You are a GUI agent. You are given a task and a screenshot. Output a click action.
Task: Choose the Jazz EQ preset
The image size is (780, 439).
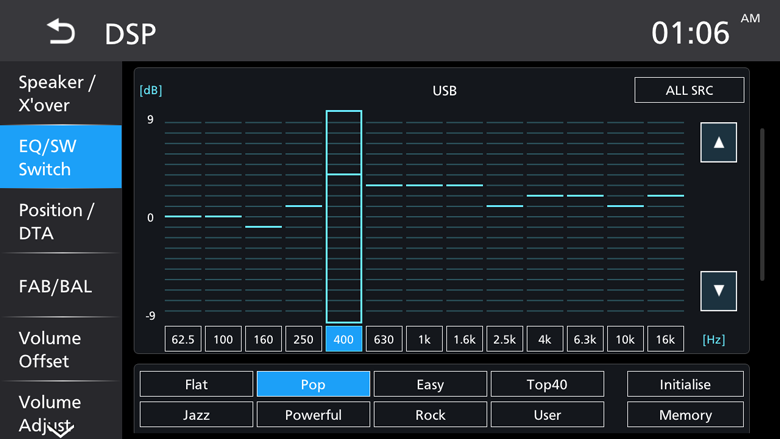point(196,415)
